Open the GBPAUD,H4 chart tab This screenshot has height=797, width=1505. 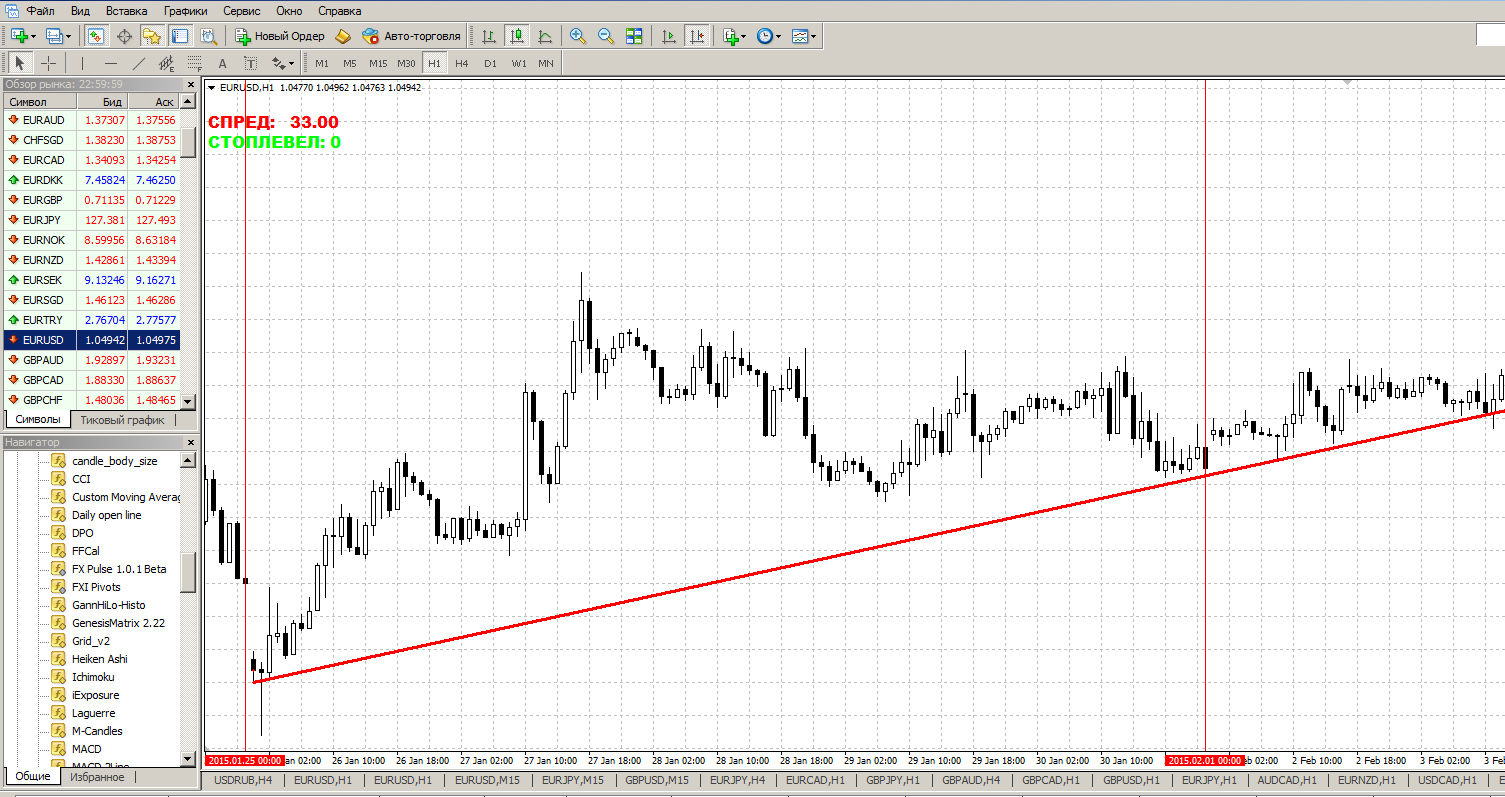point(970,780)
